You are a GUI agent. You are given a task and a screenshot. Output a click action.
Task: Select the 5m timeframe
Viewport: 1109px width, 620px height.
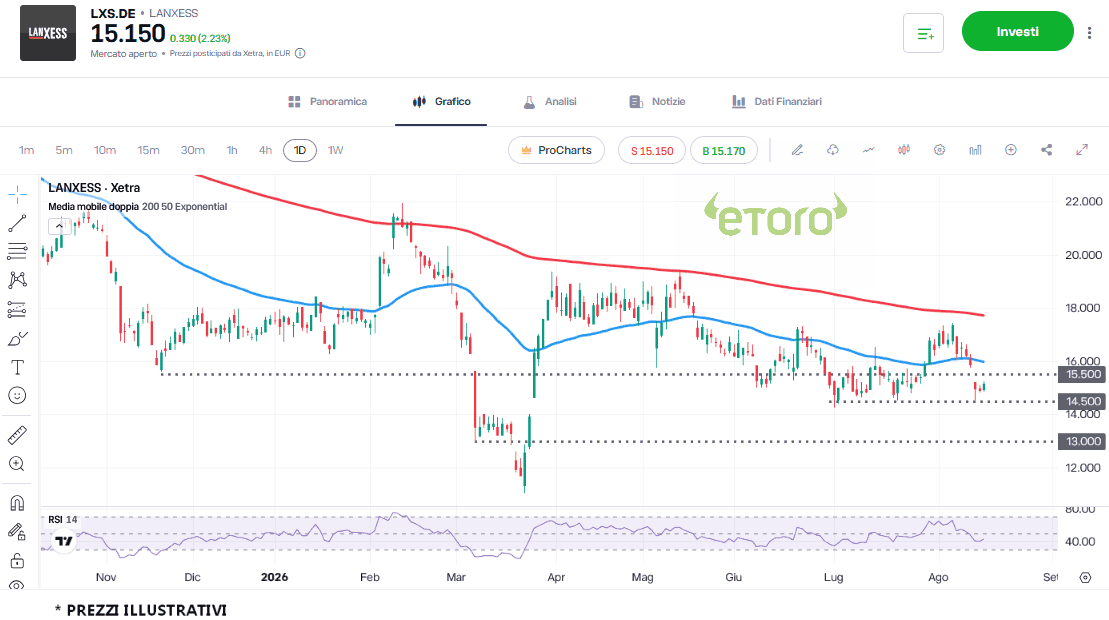tap(64, 150)
